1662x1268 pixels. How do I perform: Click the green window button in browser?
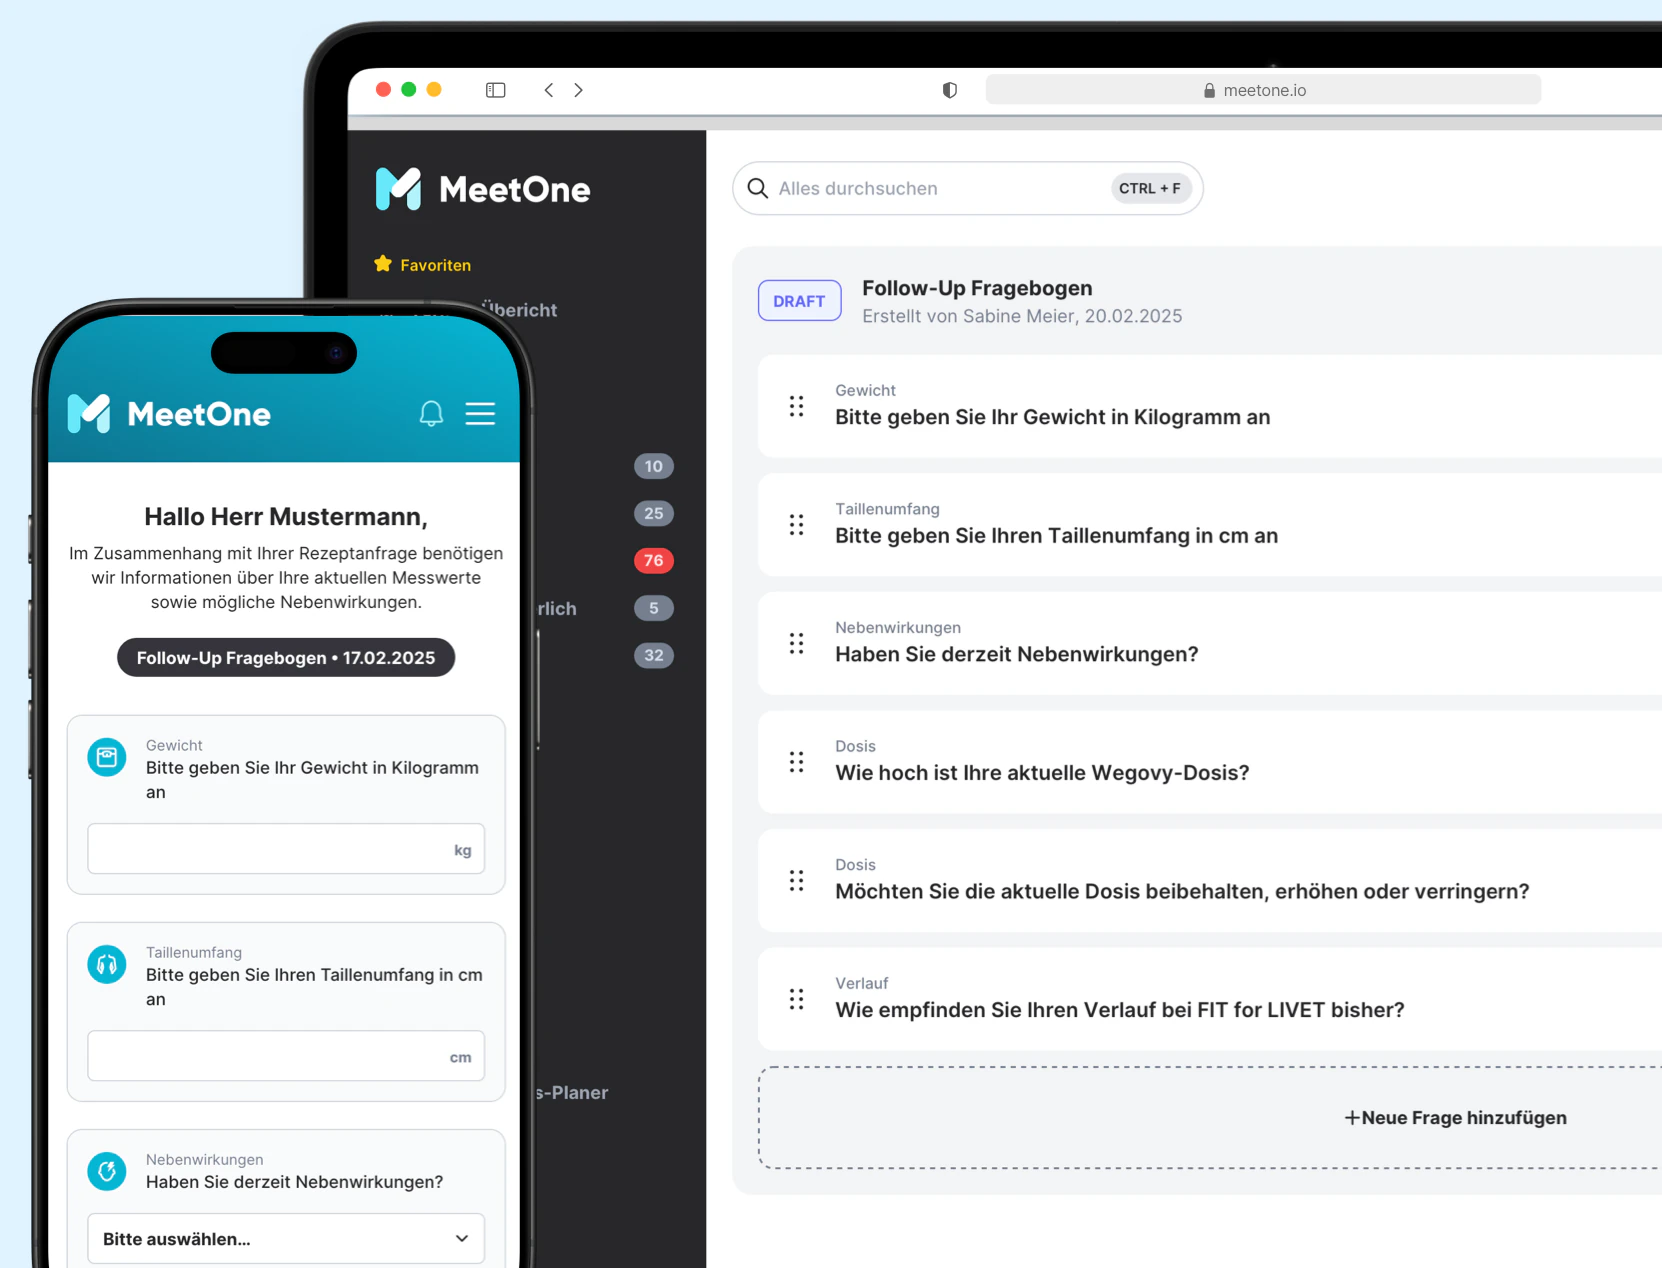pos(409,89)
